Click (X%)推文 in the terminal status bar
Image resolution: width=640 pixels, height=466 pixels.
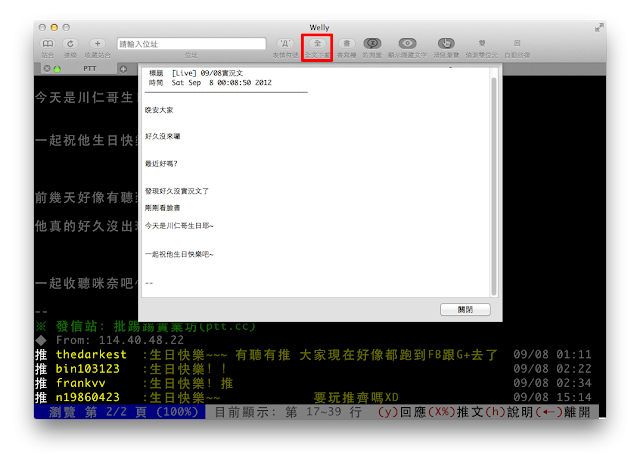[456, 412]
